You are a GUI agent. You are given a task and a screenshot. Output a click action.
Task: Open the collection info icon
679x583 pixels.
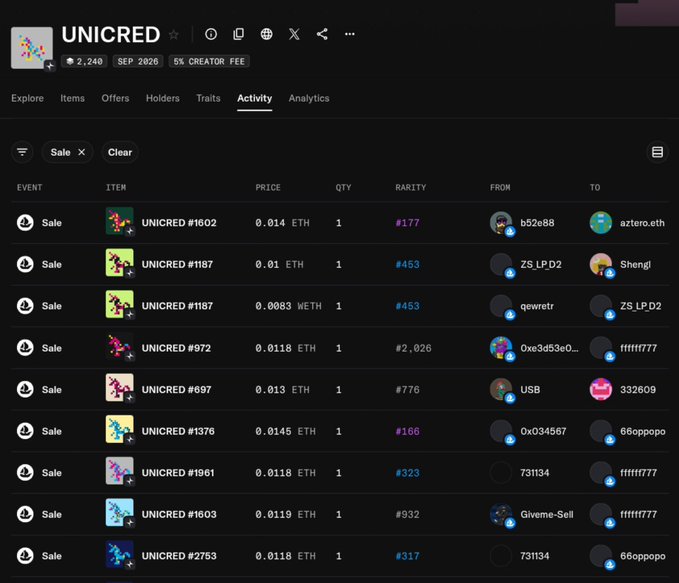tap(211, 34)
